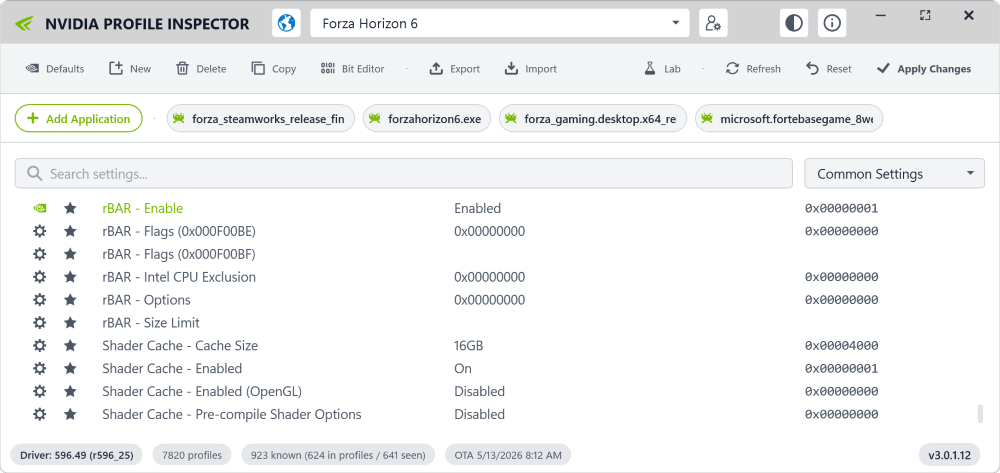Viewport: 1000px width, 473px height.
Task: Toggle star for Shader Cache - Cache Size
Action: pyautogui.click(x=70, y=346)
